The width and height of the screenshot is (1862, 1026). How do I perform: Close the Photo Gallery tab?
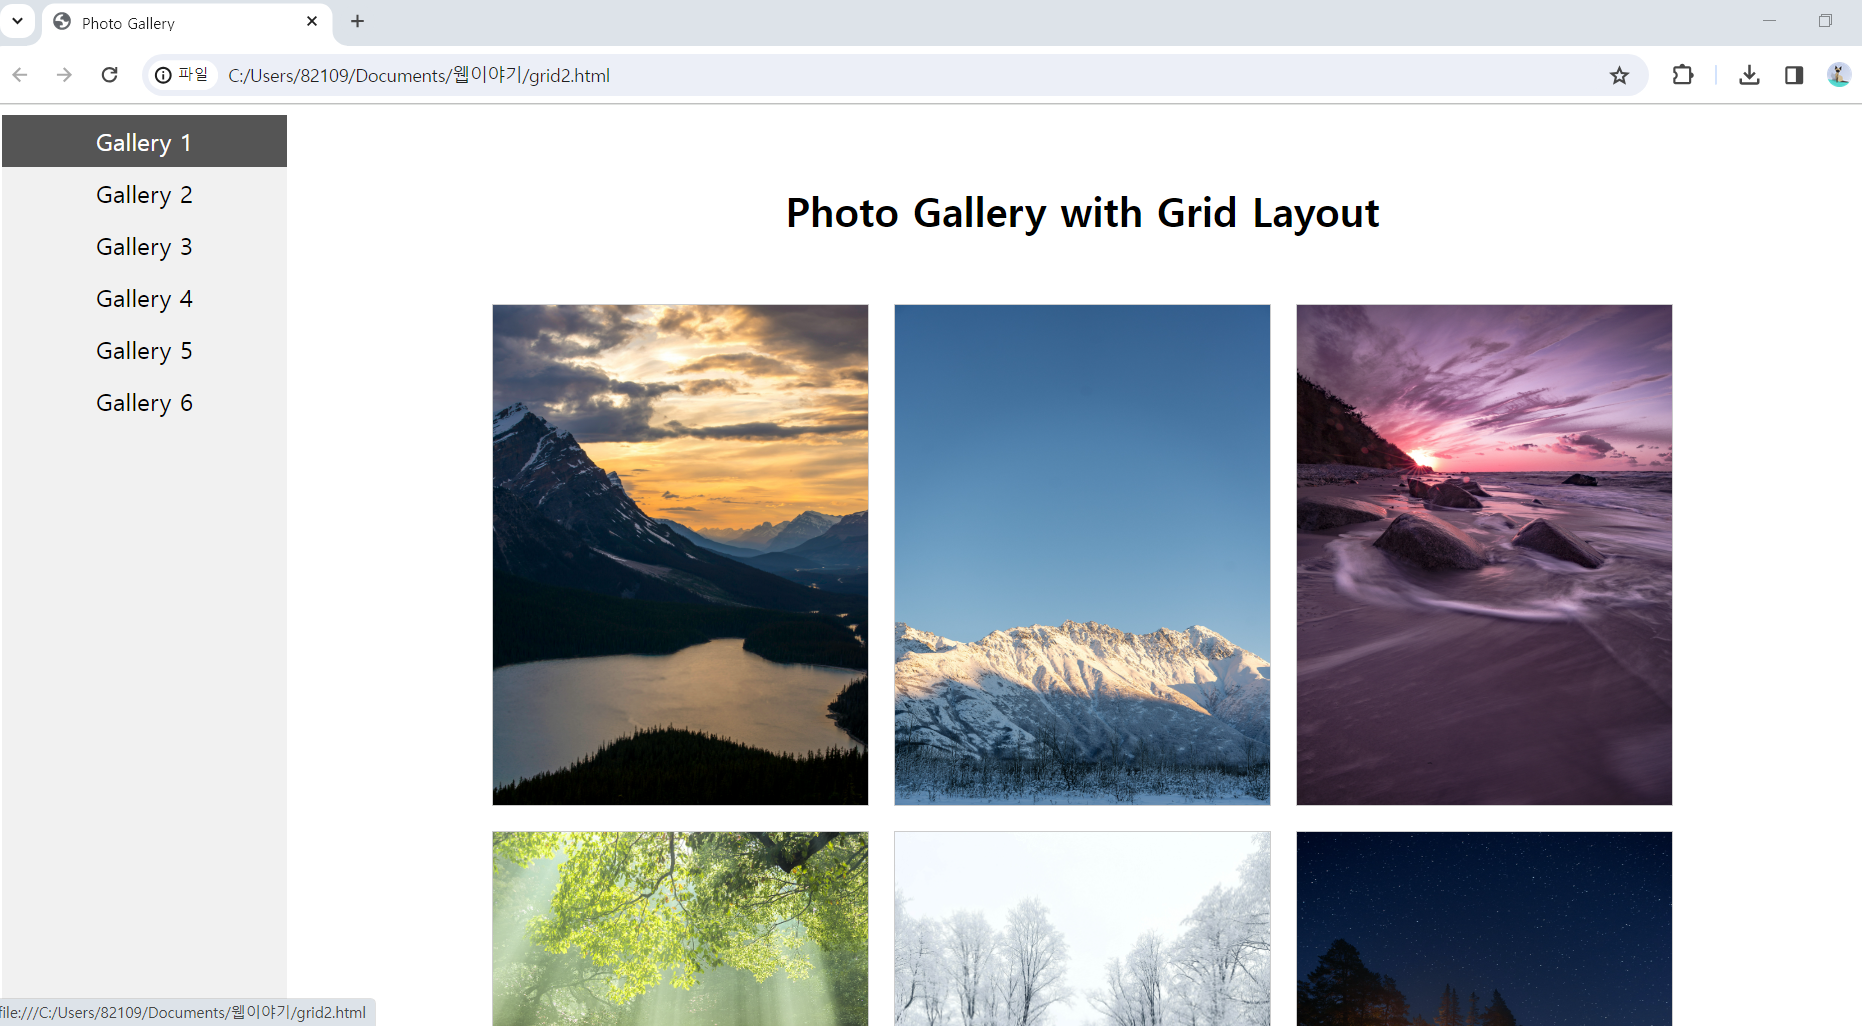[312, 21]
